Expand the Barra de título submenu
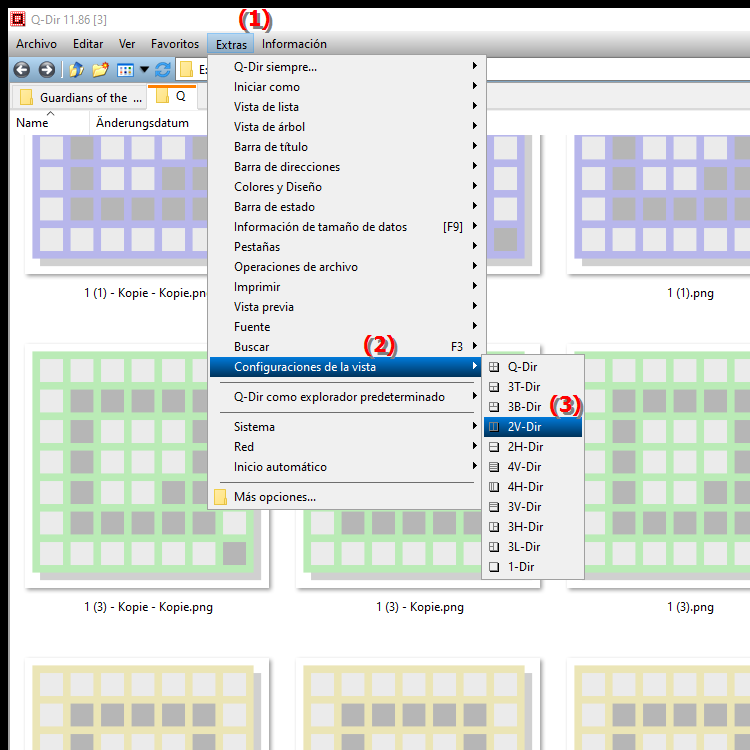 [345, 147]
